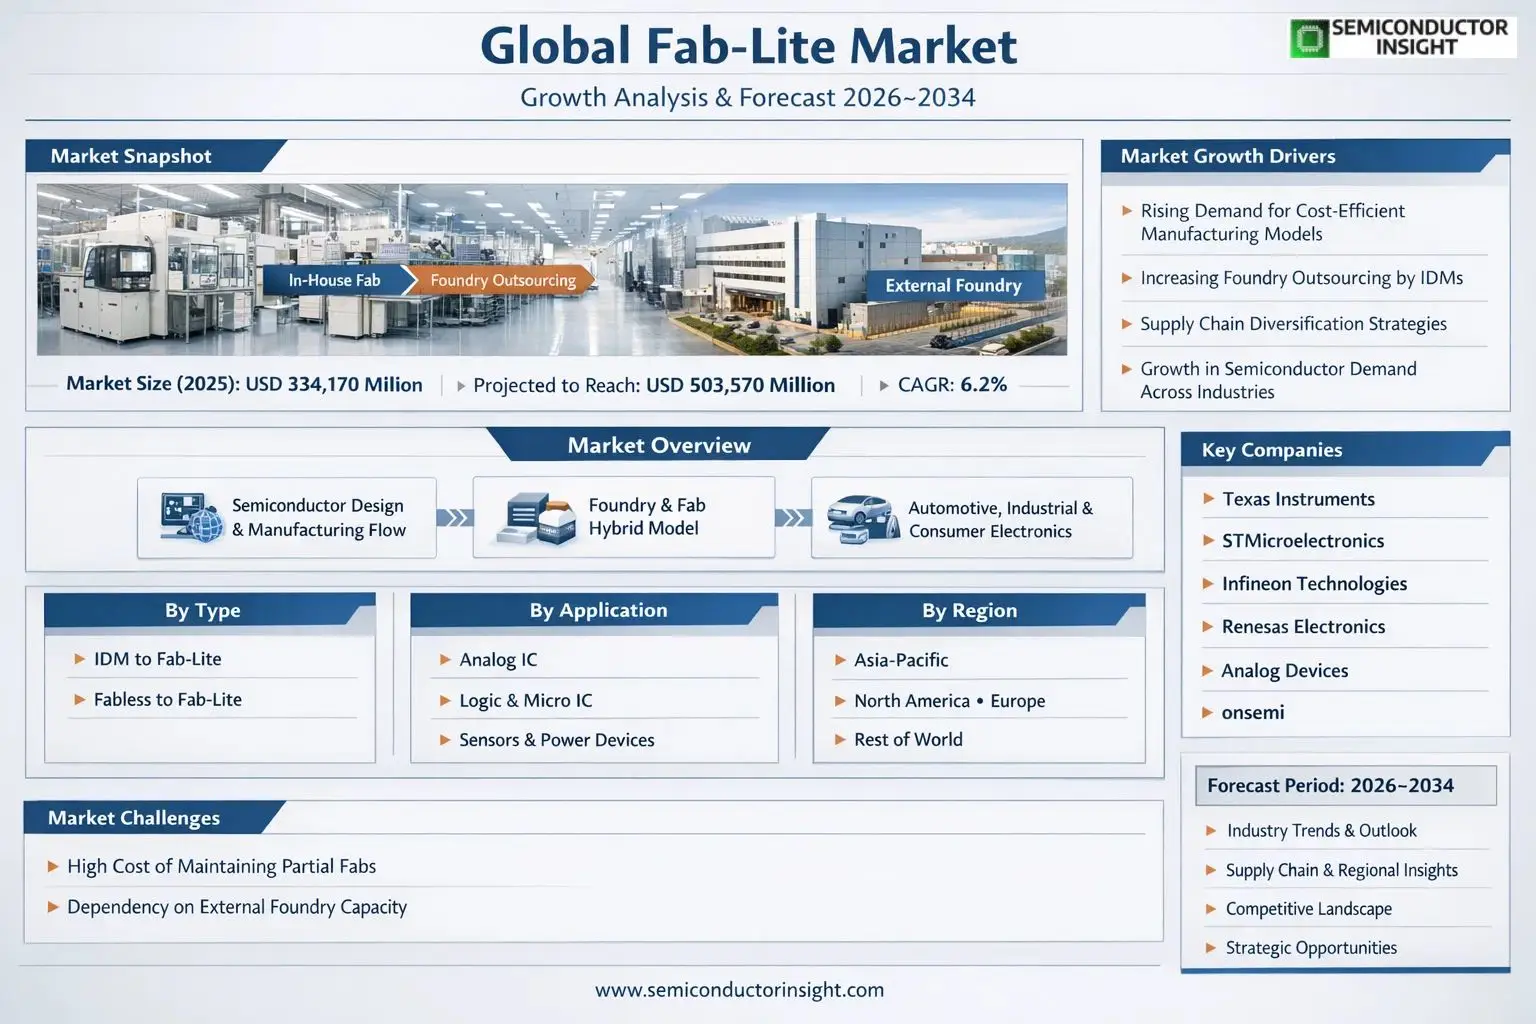Click the cleanroom factory photo banner
Image resolution: width=1536 pixels, height=1024 pixels.
pyautogui.click(x=552, y=269)
